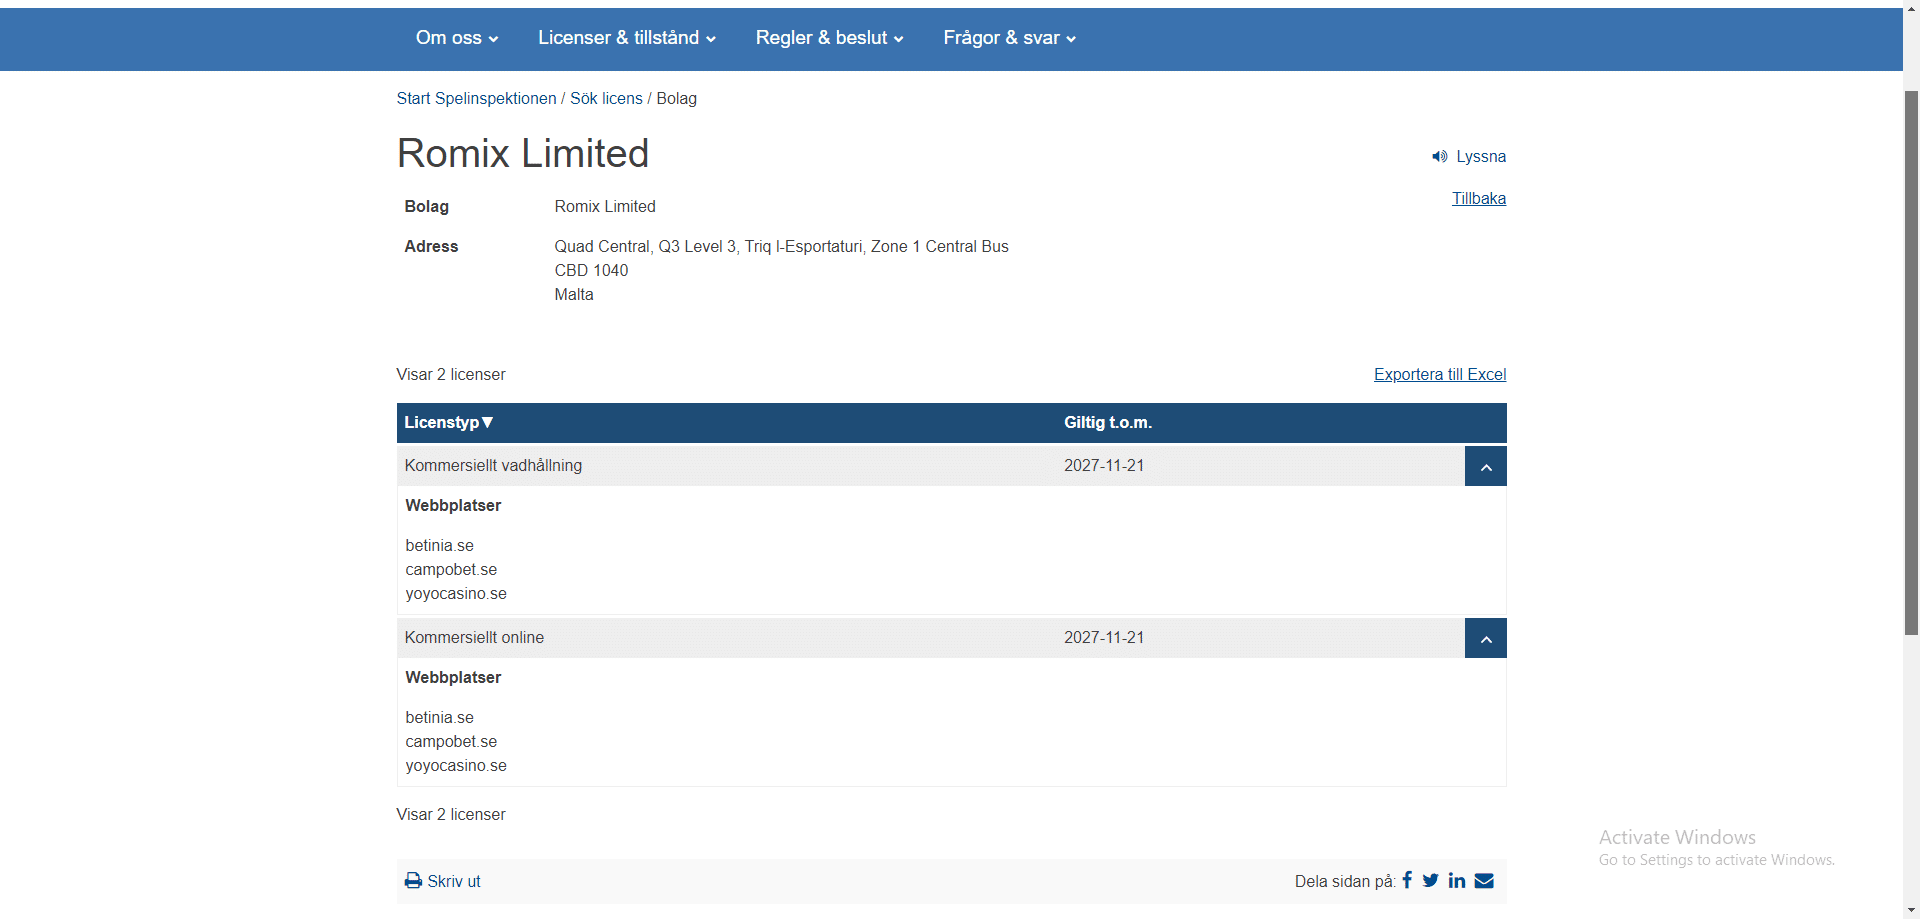
Task: Click Exportera till Excel link
Action: (1439, 375)
